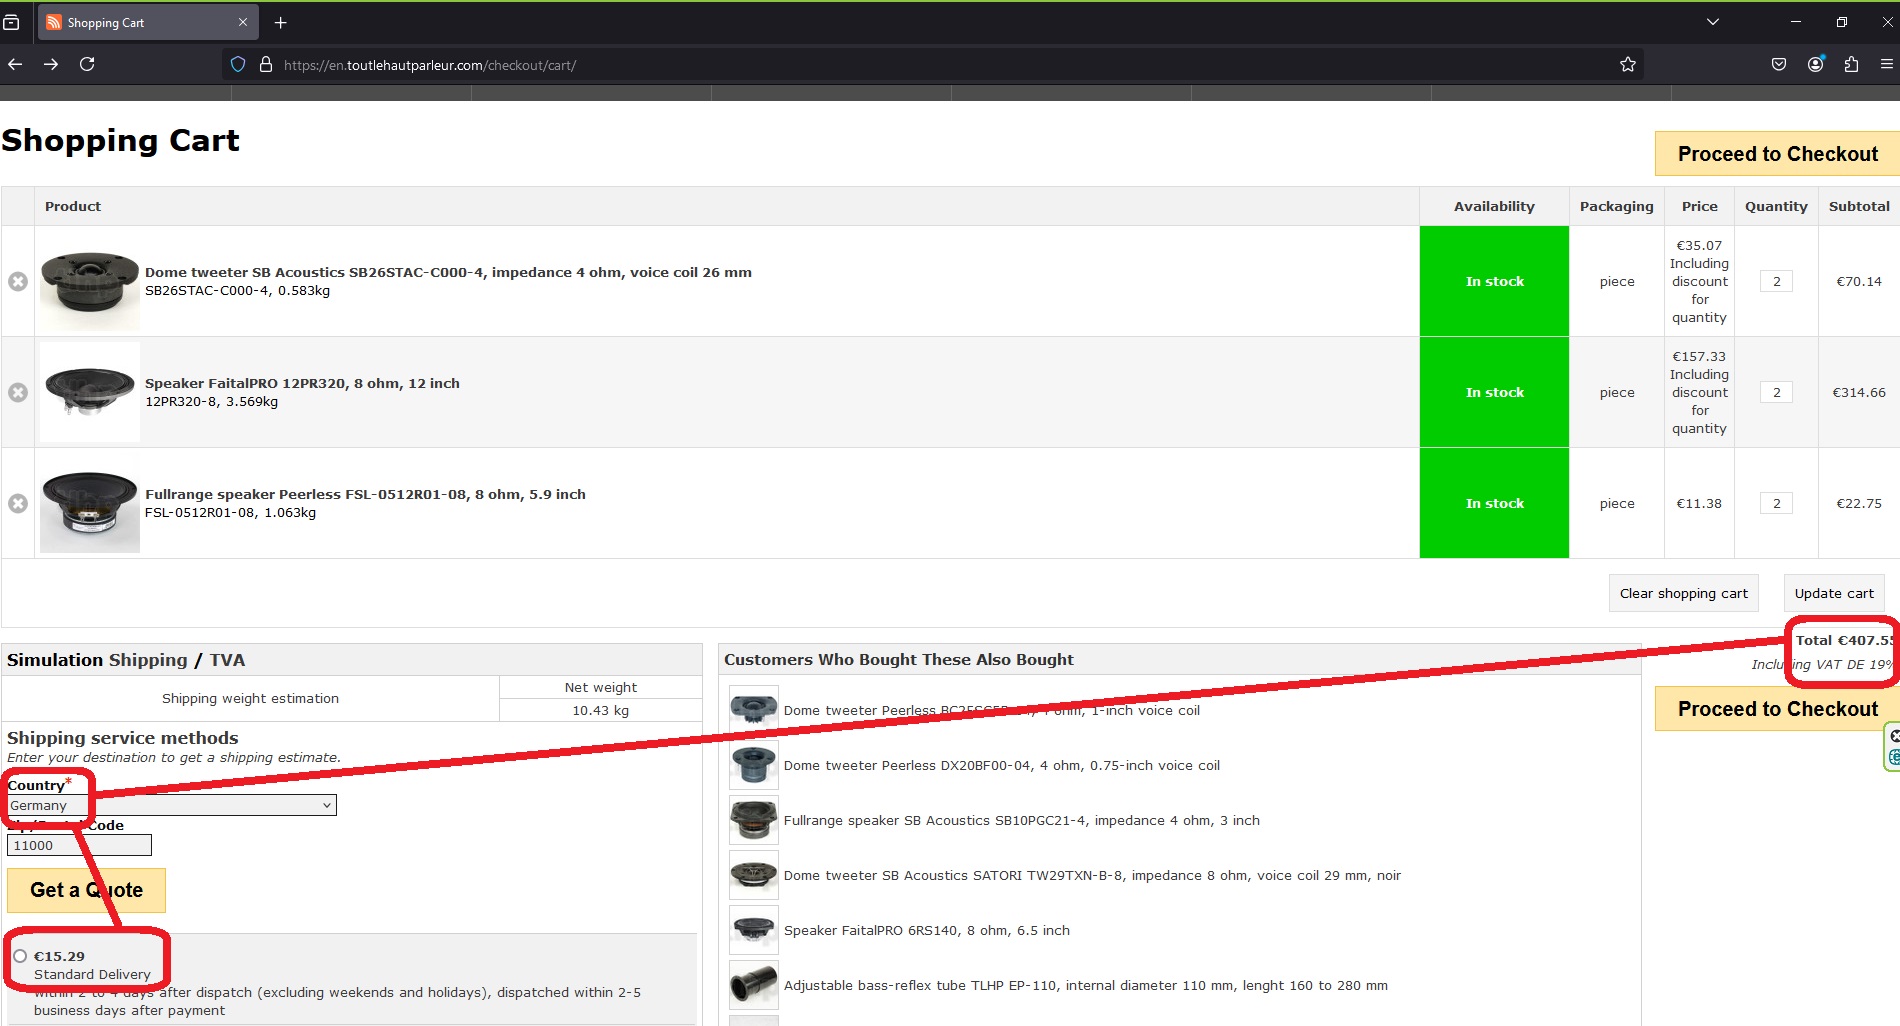The height and width of the screenshot is (1026, 1900).
Task: Open SB Acoustics SB26STAC-C000-4 product link
Action: (x=448, y=272)
